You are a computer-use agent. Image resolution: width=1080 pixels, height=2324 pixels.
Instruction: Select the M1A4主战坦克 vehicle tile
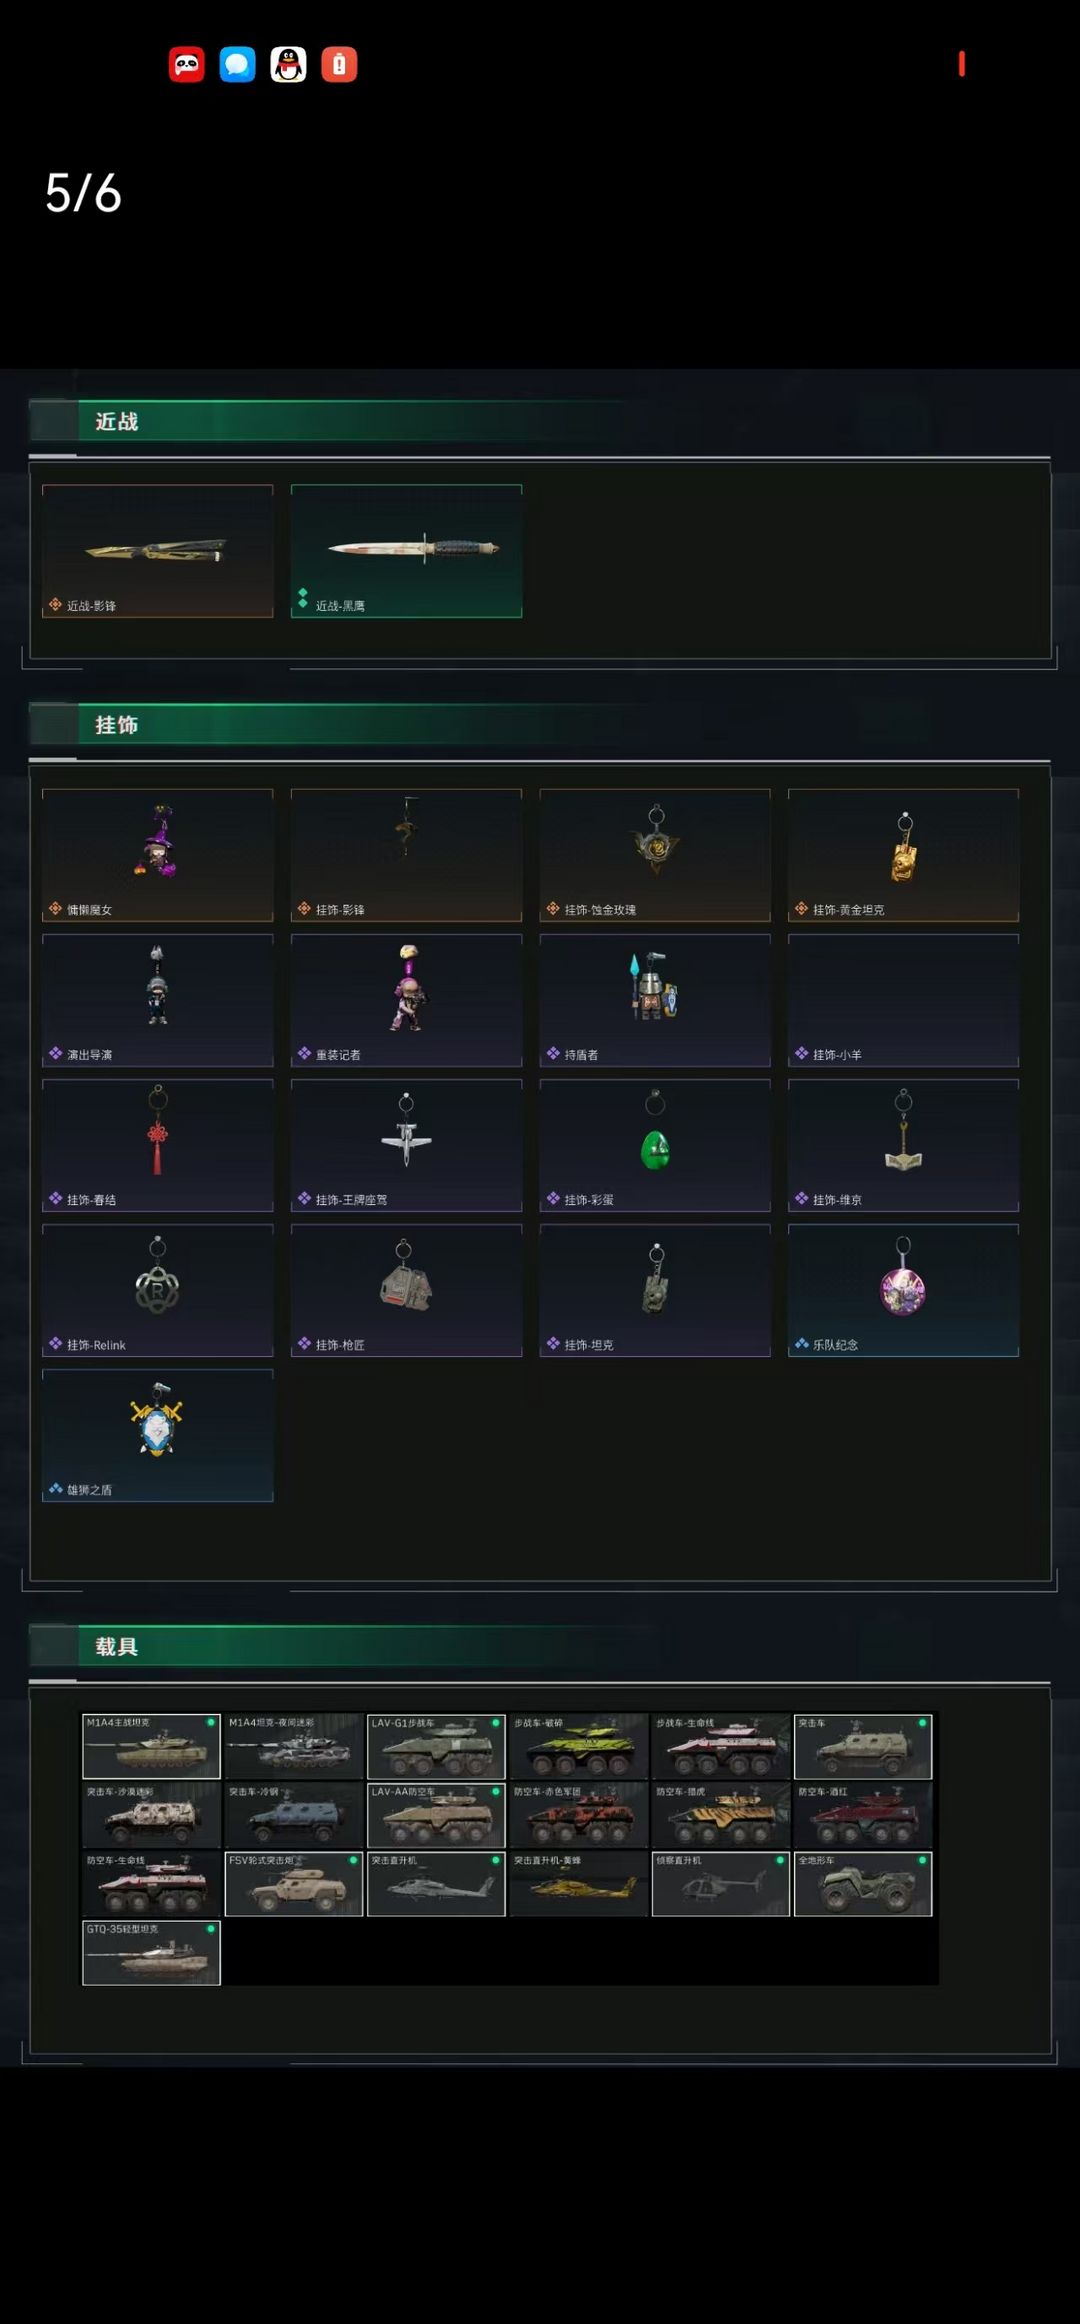tap(151, 1746)
